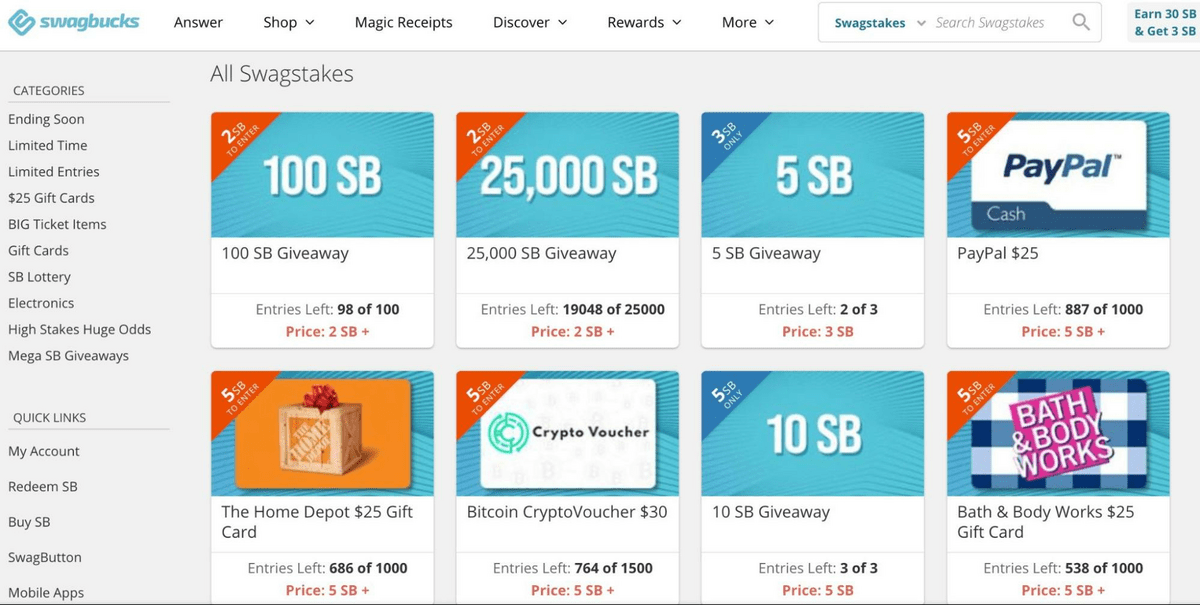Open the 5 SB giveaway thumbnail
The height and width of the screenshot is (605, 1200).
(x=813, y=174)
